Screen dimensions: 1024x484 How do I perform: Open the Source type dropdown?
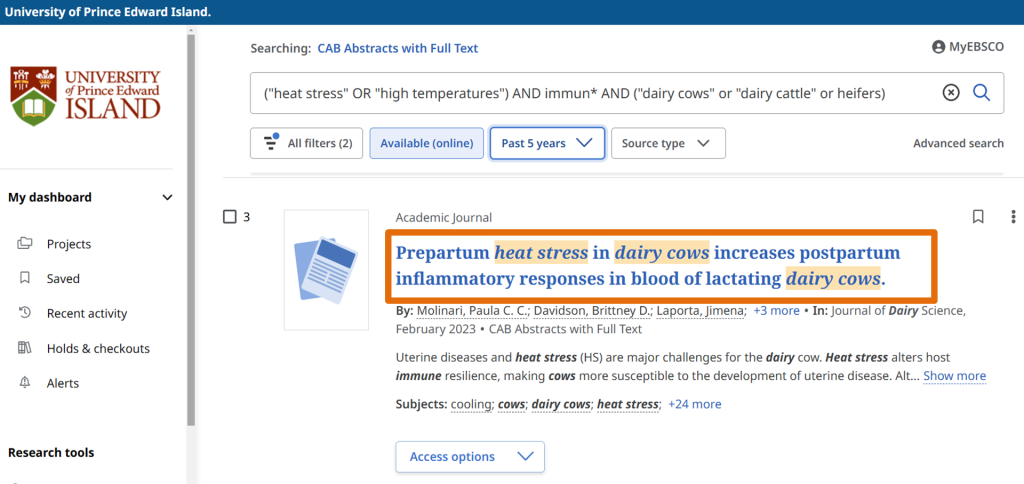[667, 143]
